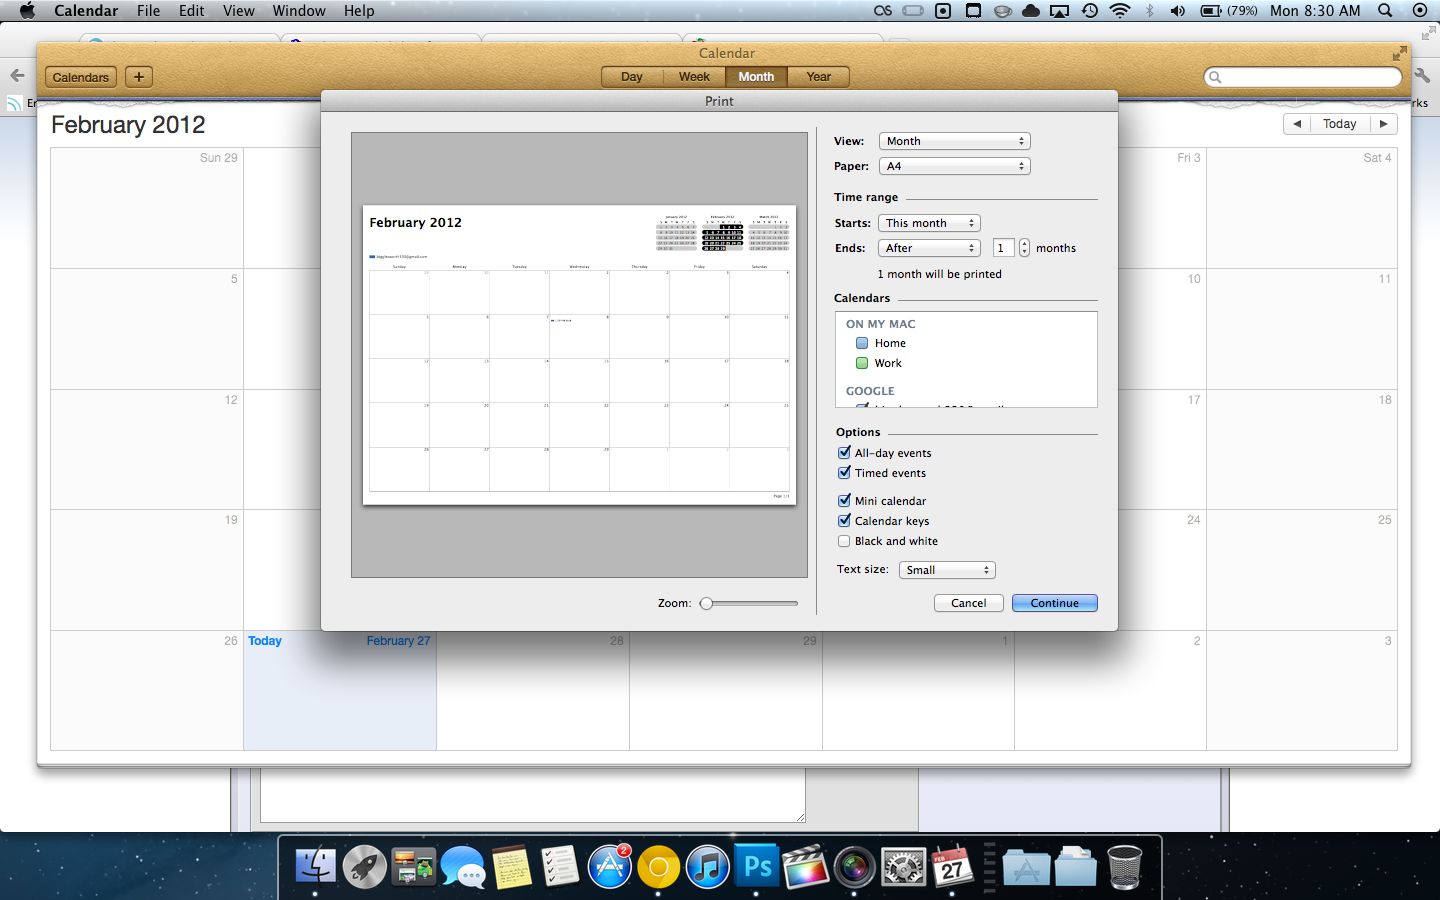The width and height of the screenshot is (1440, 900).
Task: Uncheck the Mini calendar option
Action: click(x=844, y=500)
